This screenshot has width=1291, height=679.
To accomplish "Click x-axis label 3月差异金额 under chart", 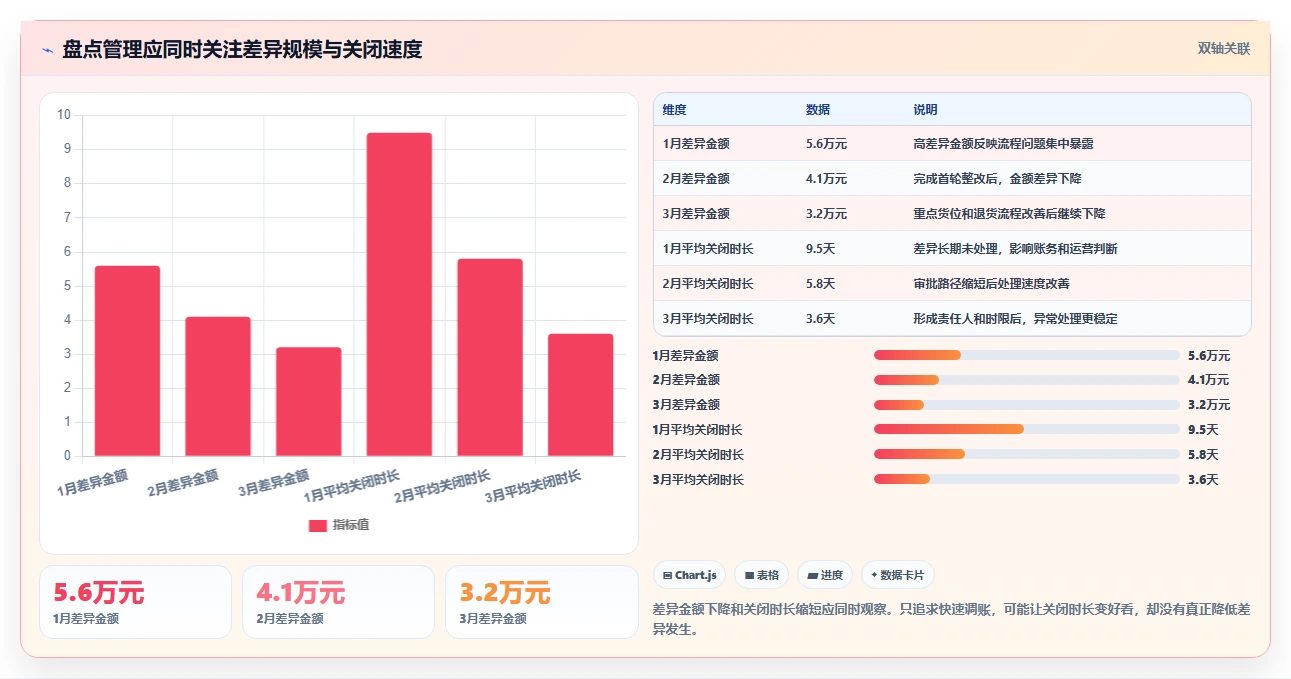I will [x=273, y=483].
